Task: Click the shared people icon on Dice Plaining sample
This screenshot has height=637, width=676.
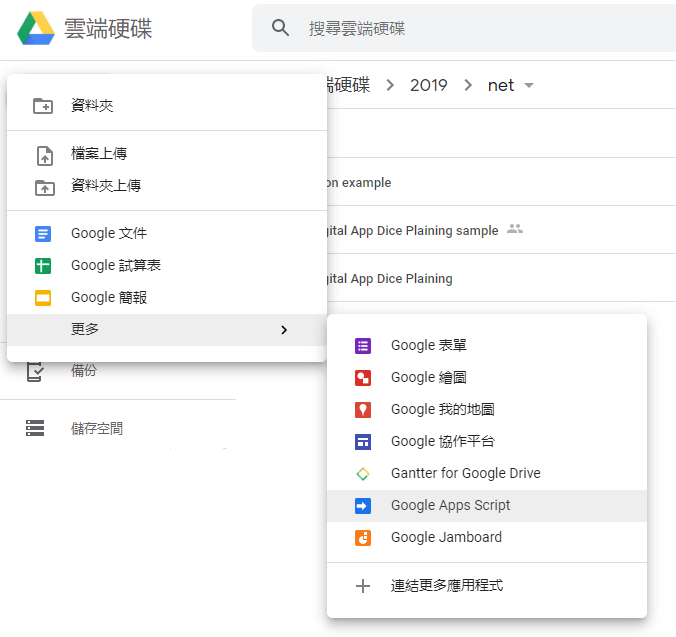Action: pos(515,229)
